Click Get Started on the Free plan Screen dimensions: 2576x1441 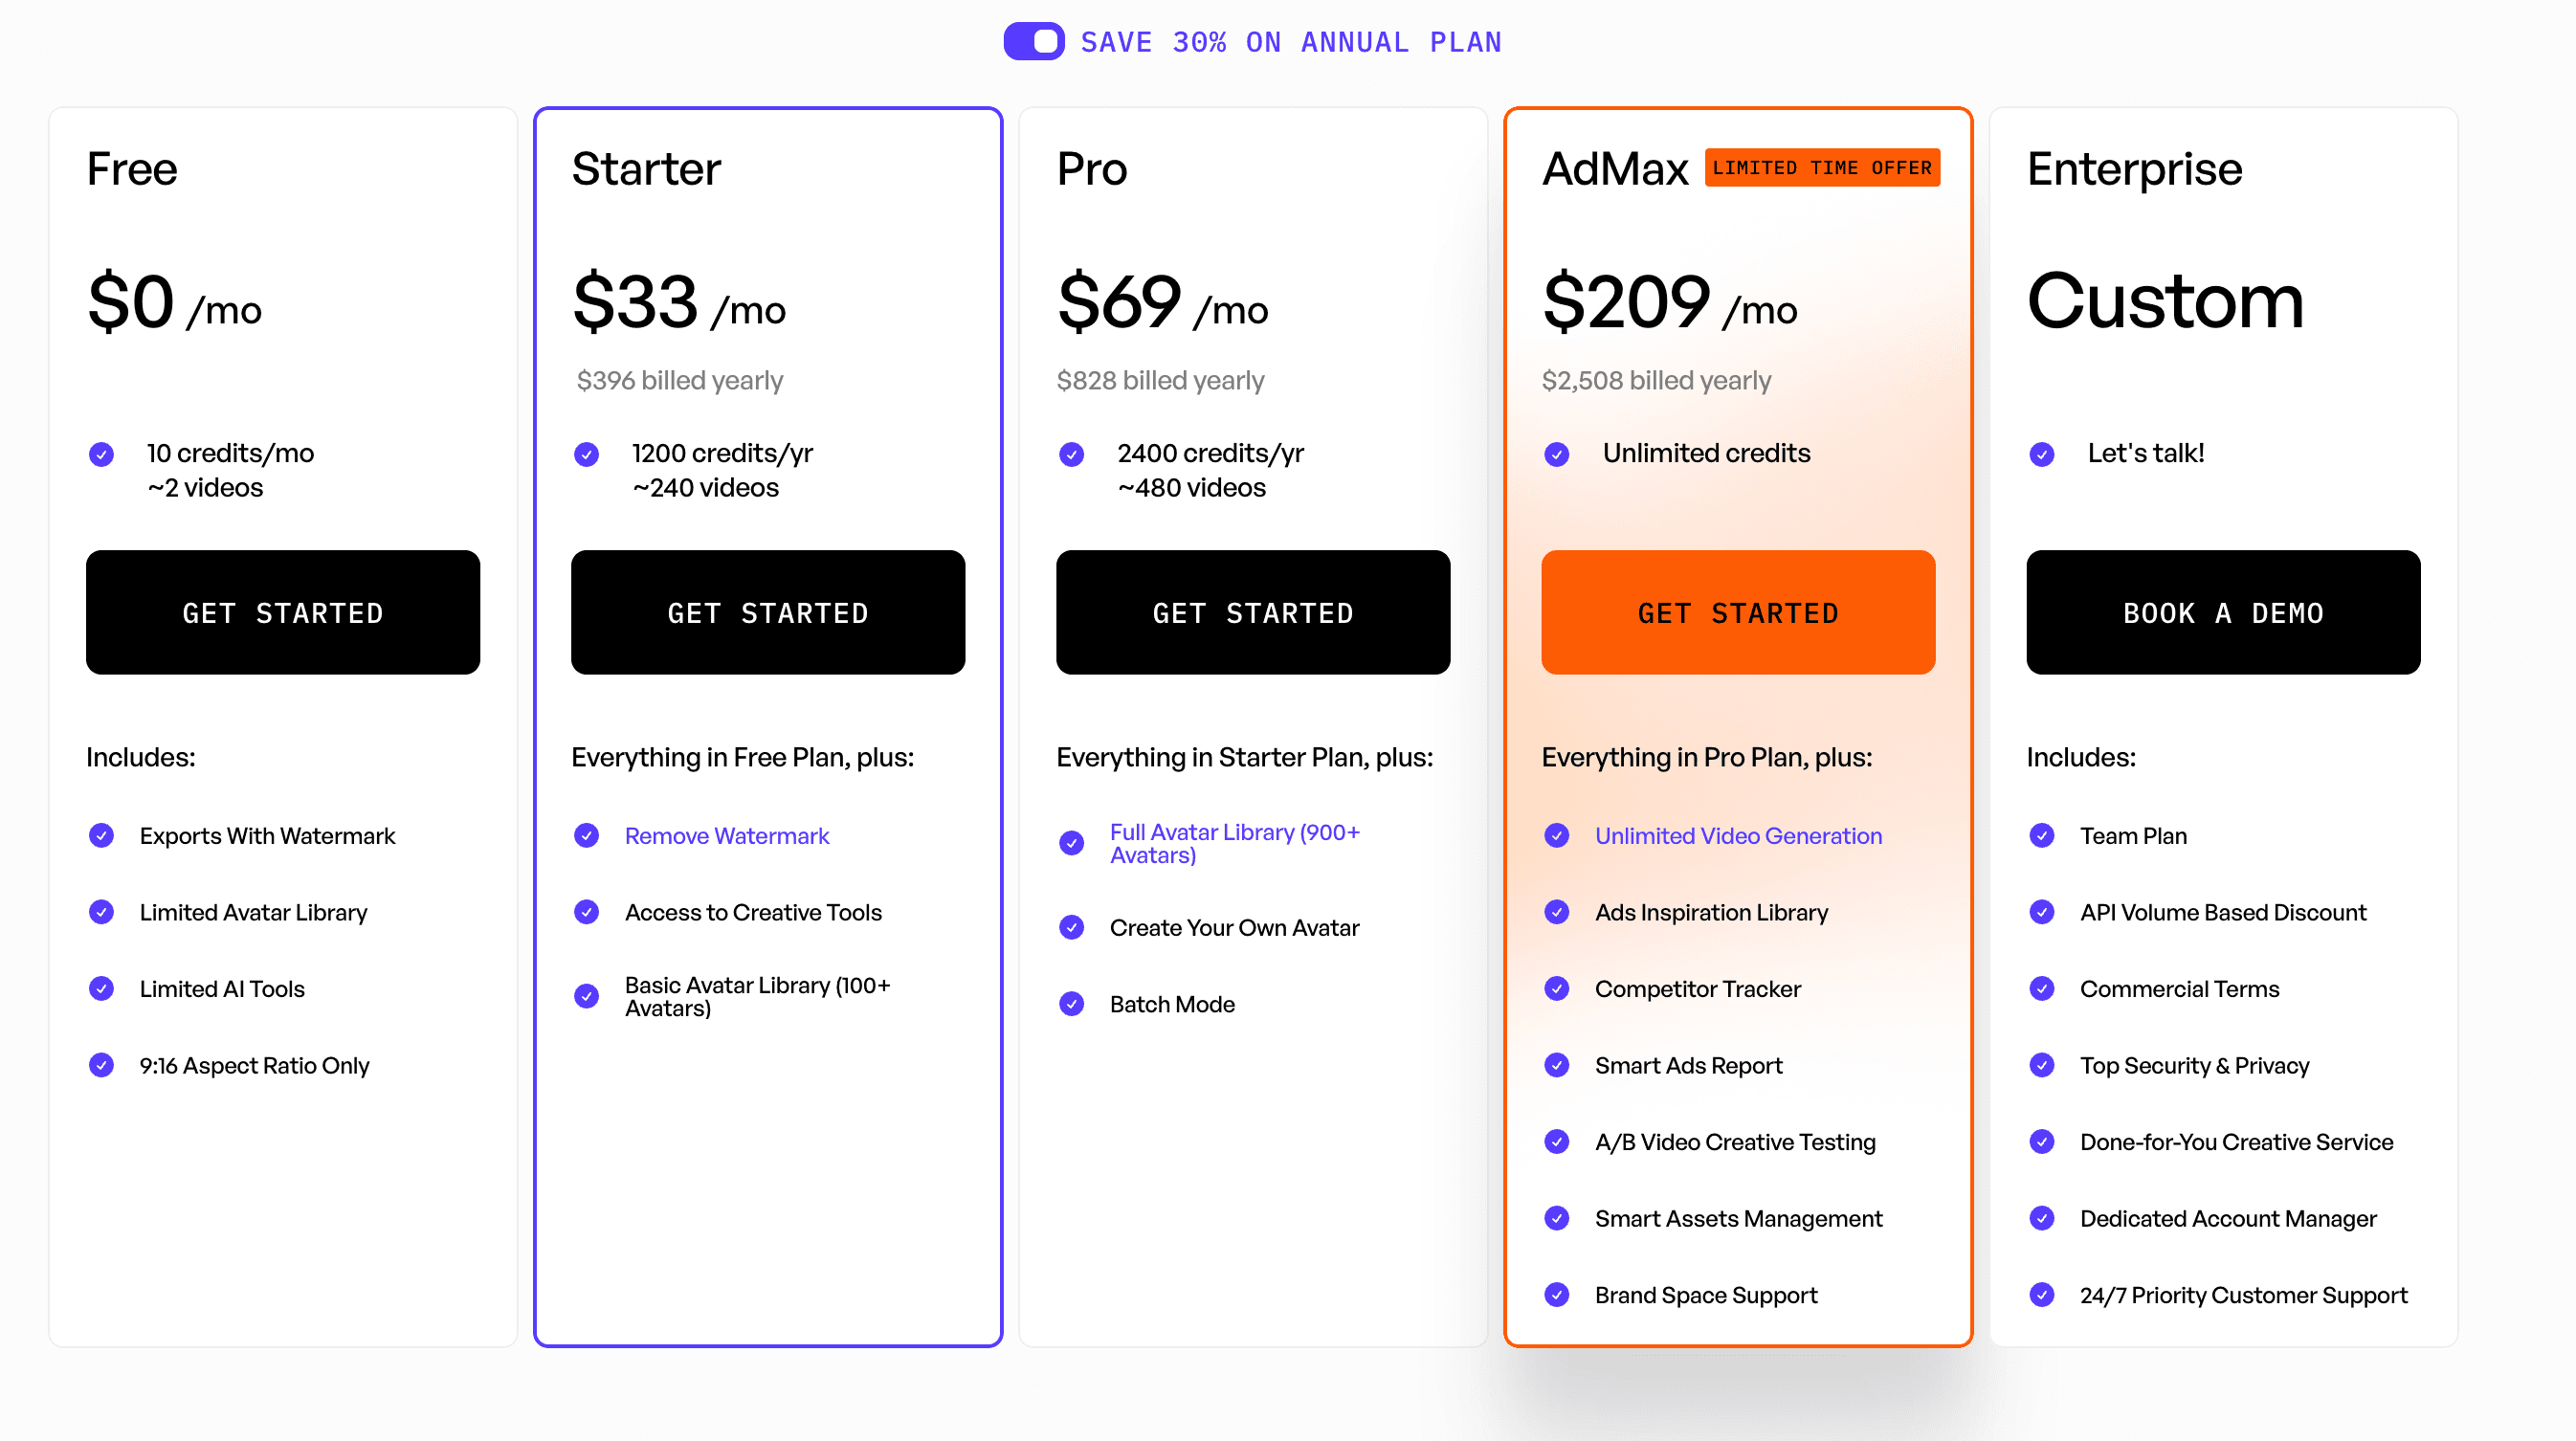pos(283,612)
